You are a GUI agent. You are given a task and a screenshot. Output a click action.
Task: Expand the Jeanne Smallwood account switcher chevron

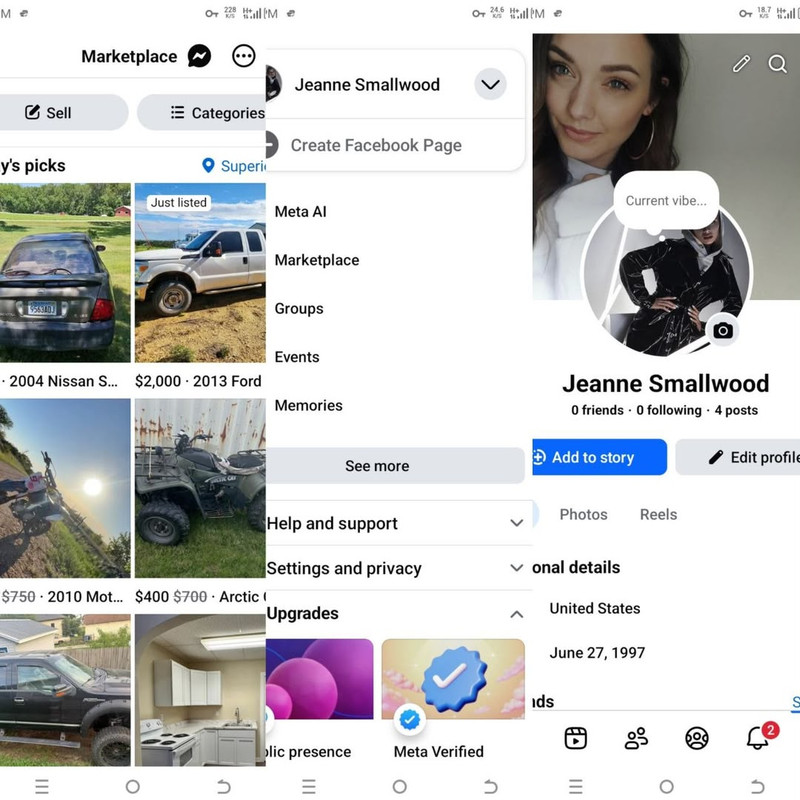(490, 84)
